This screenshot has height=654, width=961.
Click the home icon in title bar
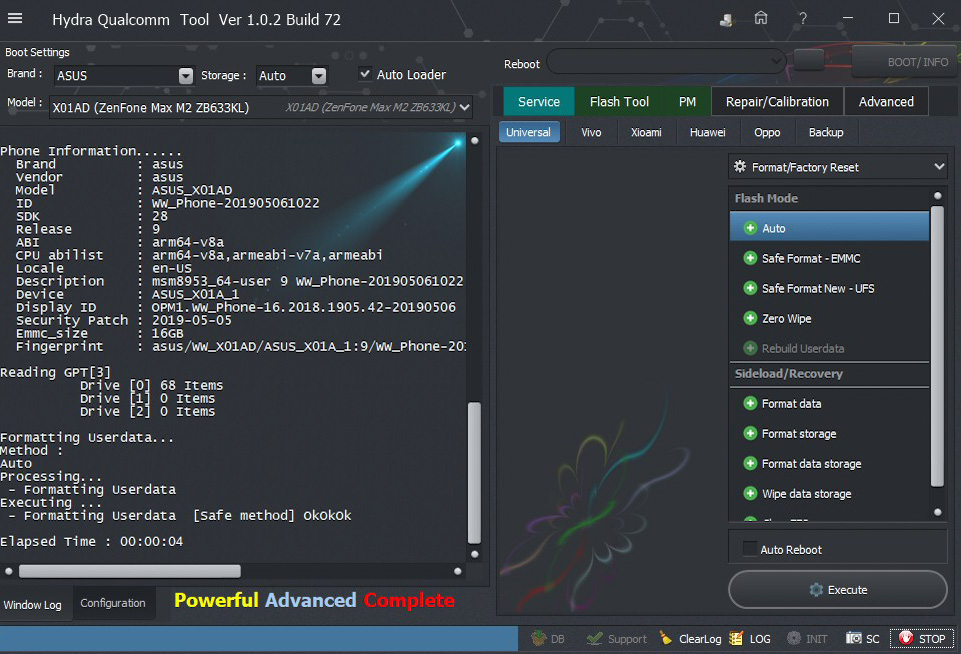point(761,19)
